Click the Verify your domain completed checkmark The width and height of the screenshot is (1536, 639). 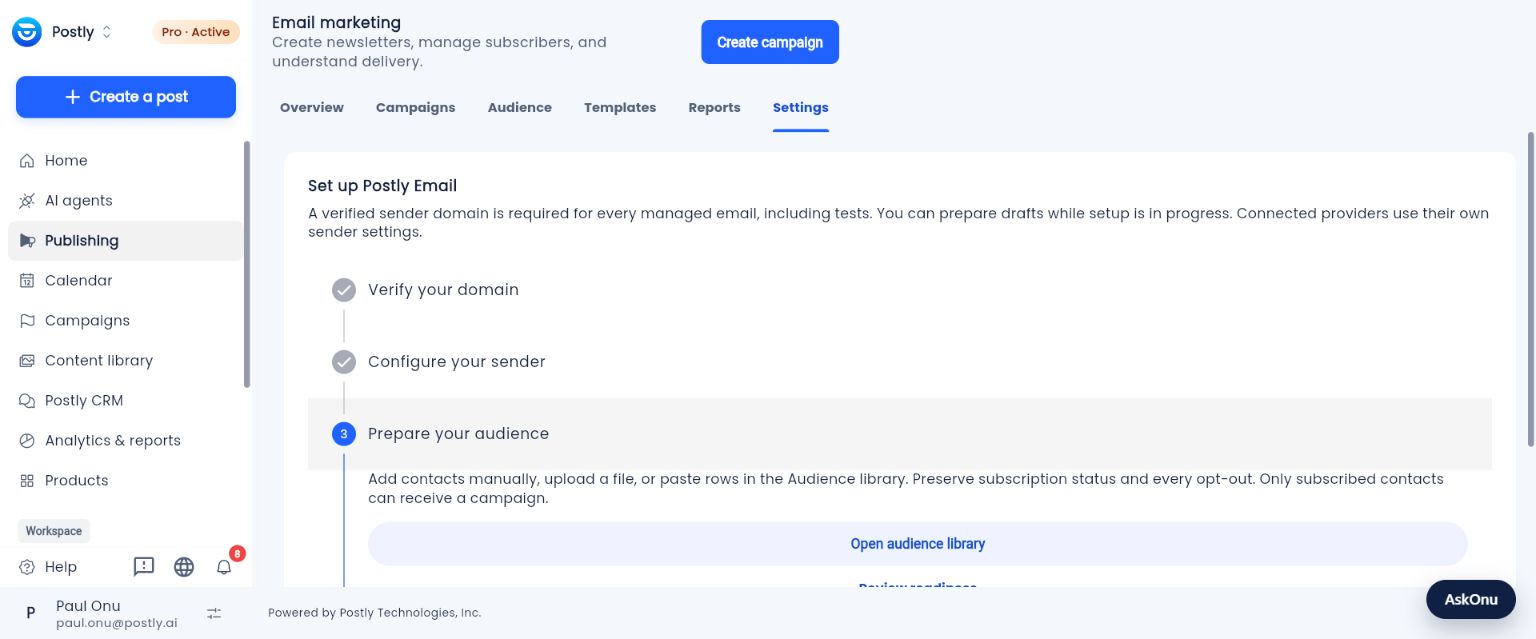344,290
